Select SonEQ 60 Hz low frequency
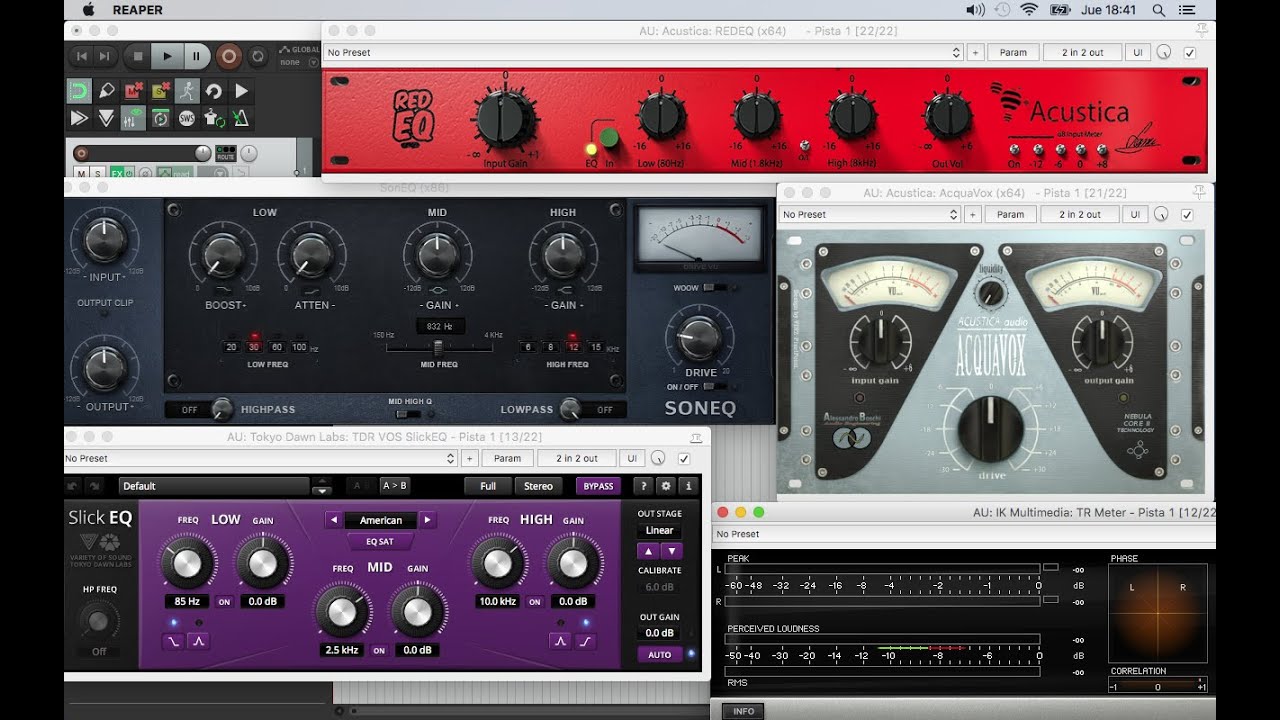This screenshot has height=720, width=1280. pos(277,347)
